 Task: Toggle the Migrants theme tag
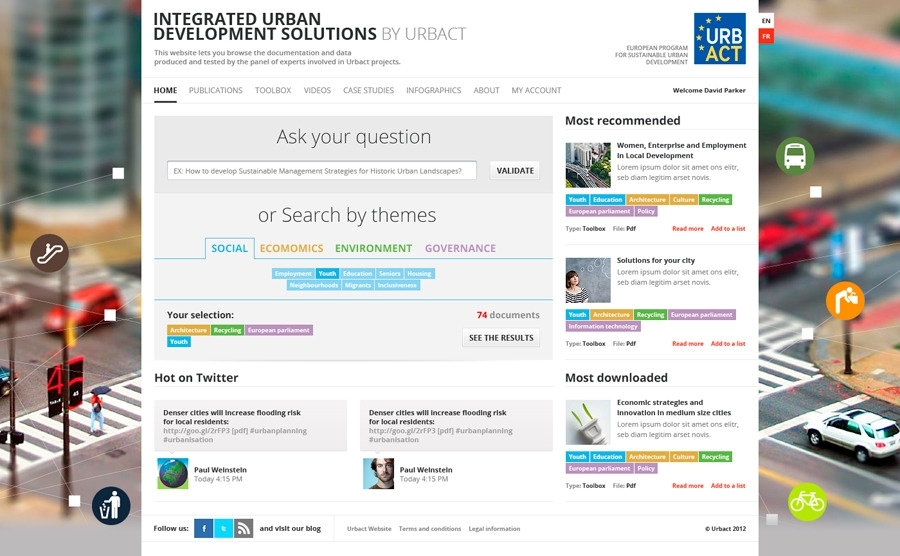click(x=358, y=285)
